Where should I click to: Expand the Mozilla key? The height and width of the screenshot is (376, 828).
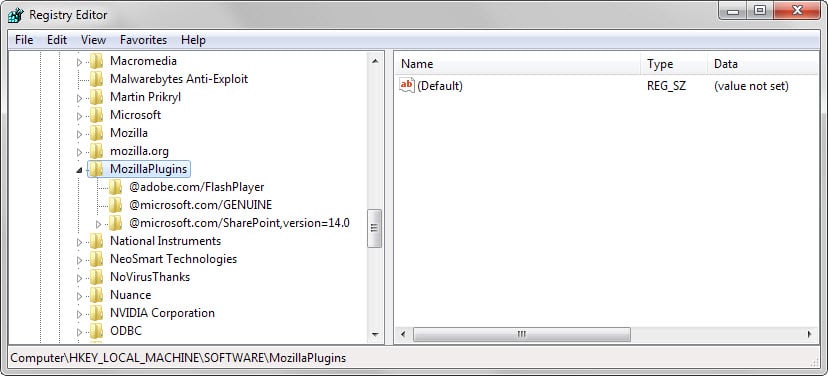point(80,134)
